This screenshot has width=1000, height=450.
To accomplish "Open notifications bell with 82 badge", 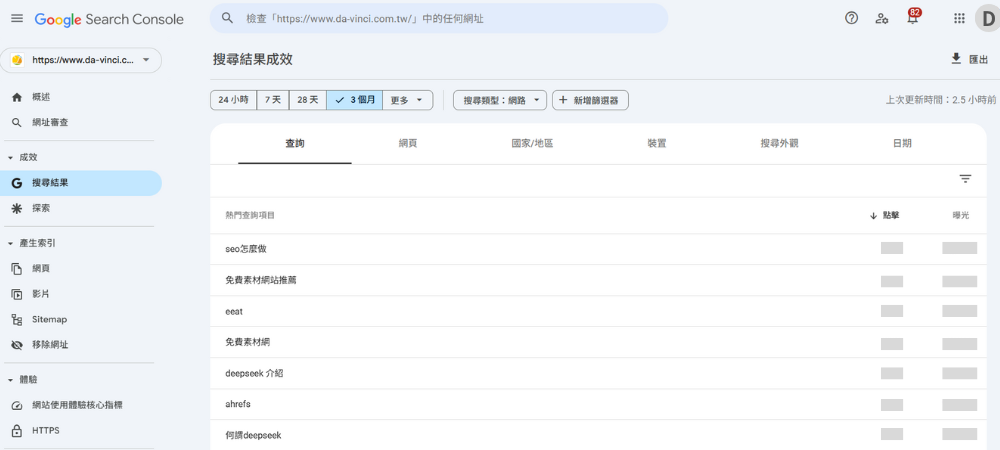I will point(913,17).
